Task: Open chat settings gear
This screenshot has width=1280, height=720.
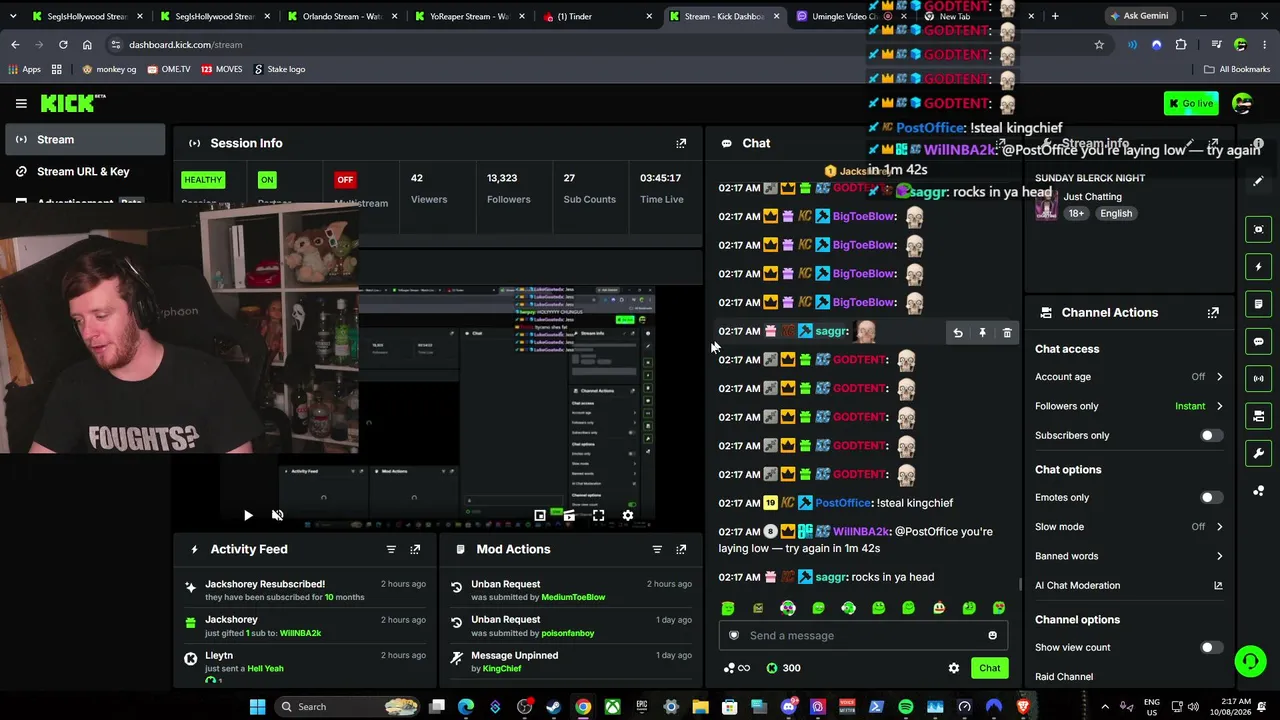Action: [x=954, y=668]
